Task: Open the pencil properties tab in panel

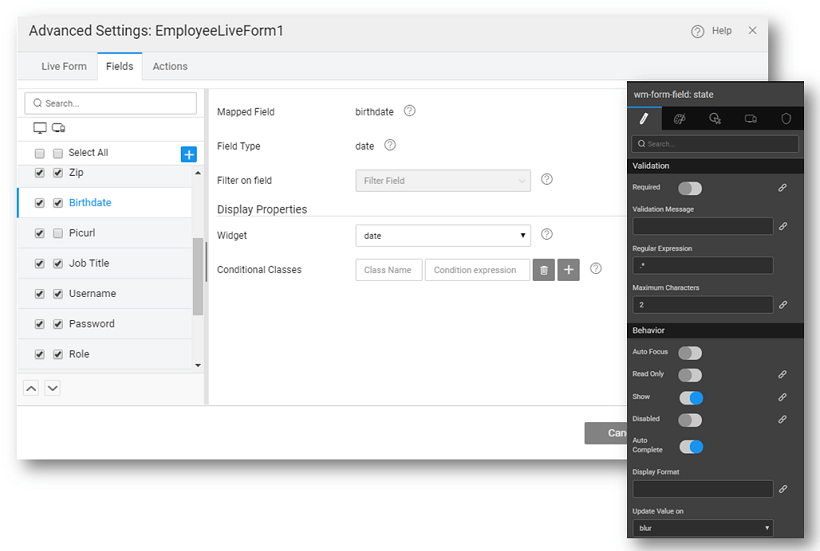Action: point(644,118)
